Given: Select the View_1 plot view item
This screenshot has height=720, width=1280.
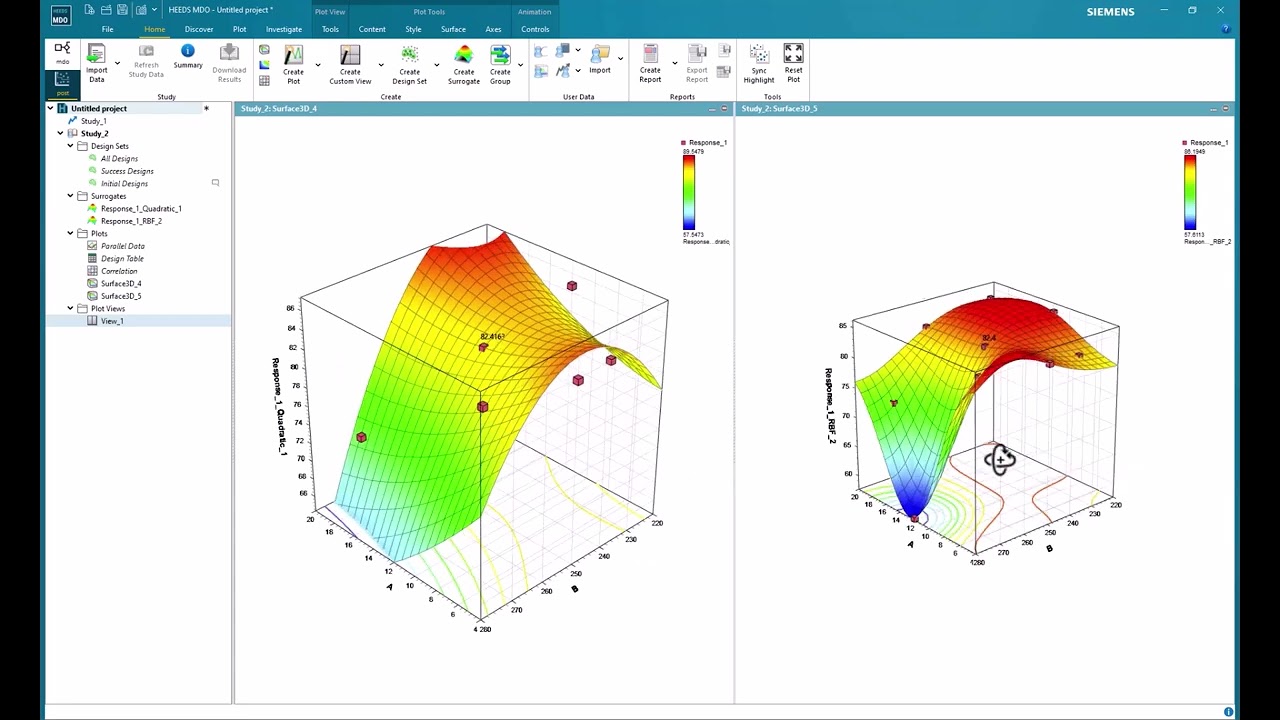Looking at the screenshot, I should (111, 321).
